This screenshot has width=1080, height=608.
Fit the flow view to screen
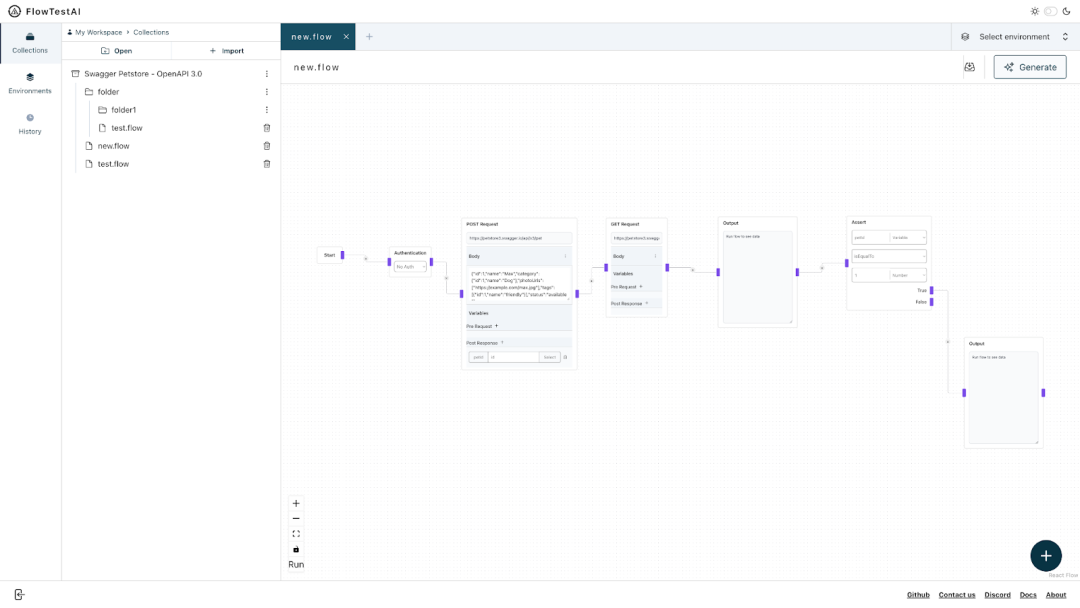[x=296, y=534]
